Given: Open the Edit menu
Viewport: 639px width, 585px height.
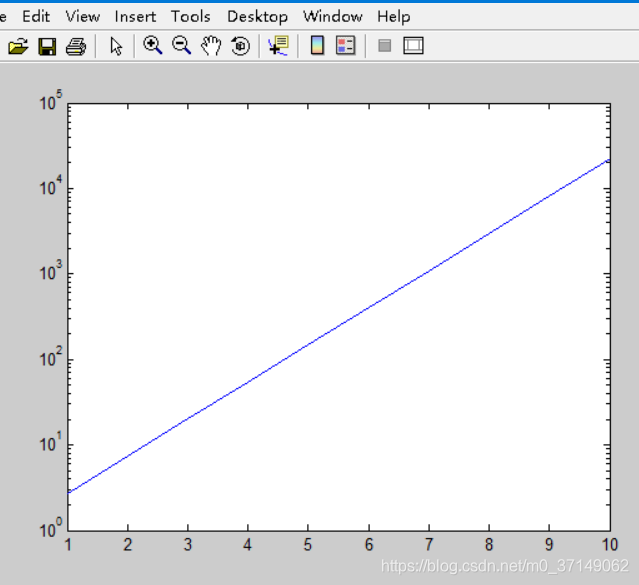Looking at the screenshot, I should [36, 17].
